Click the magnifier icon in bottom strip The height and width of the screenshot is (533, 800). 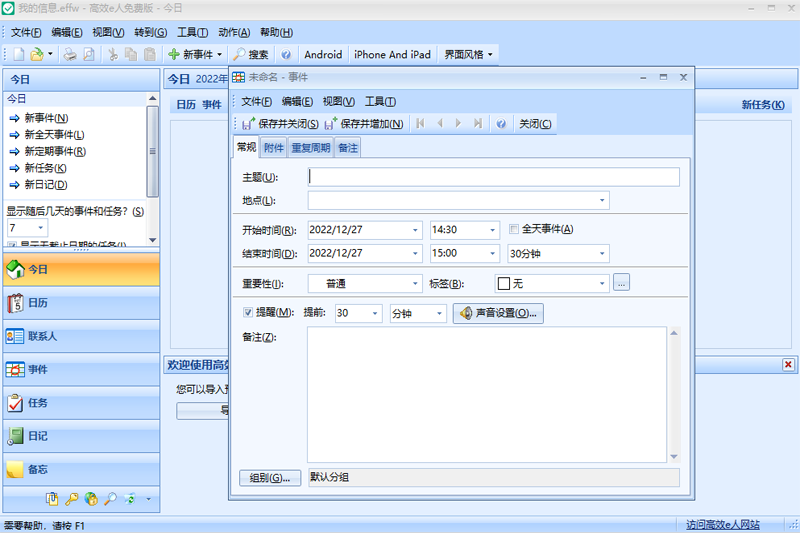tap(110, 499)
